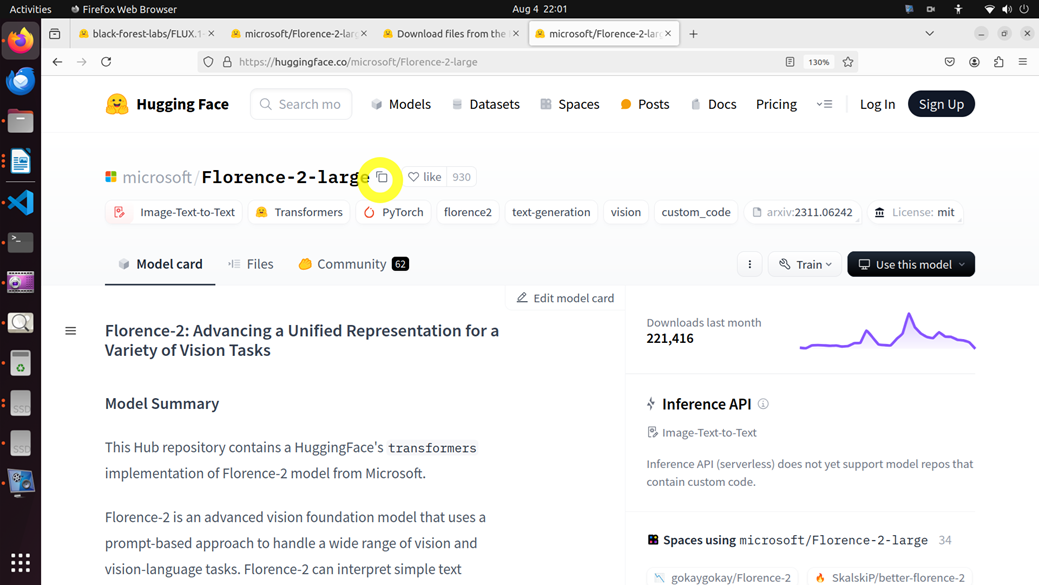
Task: Click the heart like button
Action: coord(425,177)
